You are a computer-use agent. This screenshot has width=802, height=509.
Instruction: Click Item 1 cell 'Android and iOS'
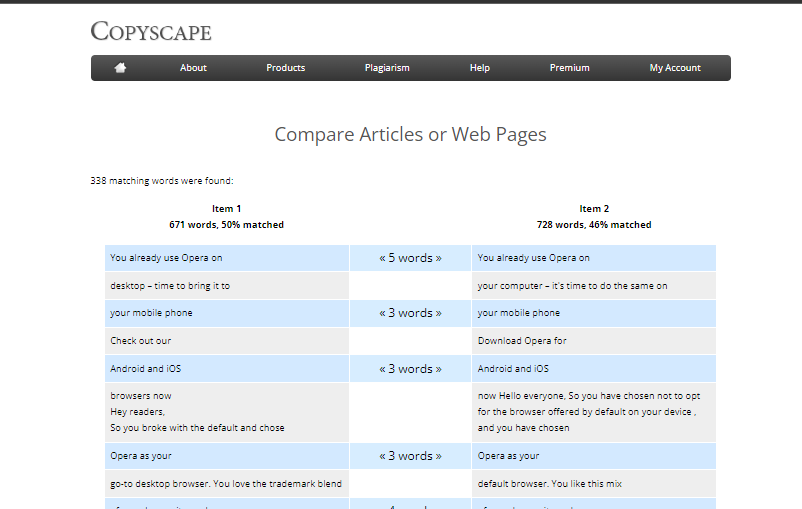point(227,369)
